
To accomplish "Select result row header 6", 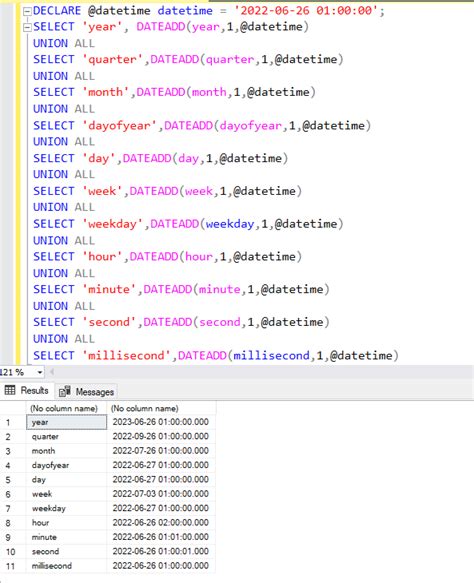I will click(x=13, y=494).
